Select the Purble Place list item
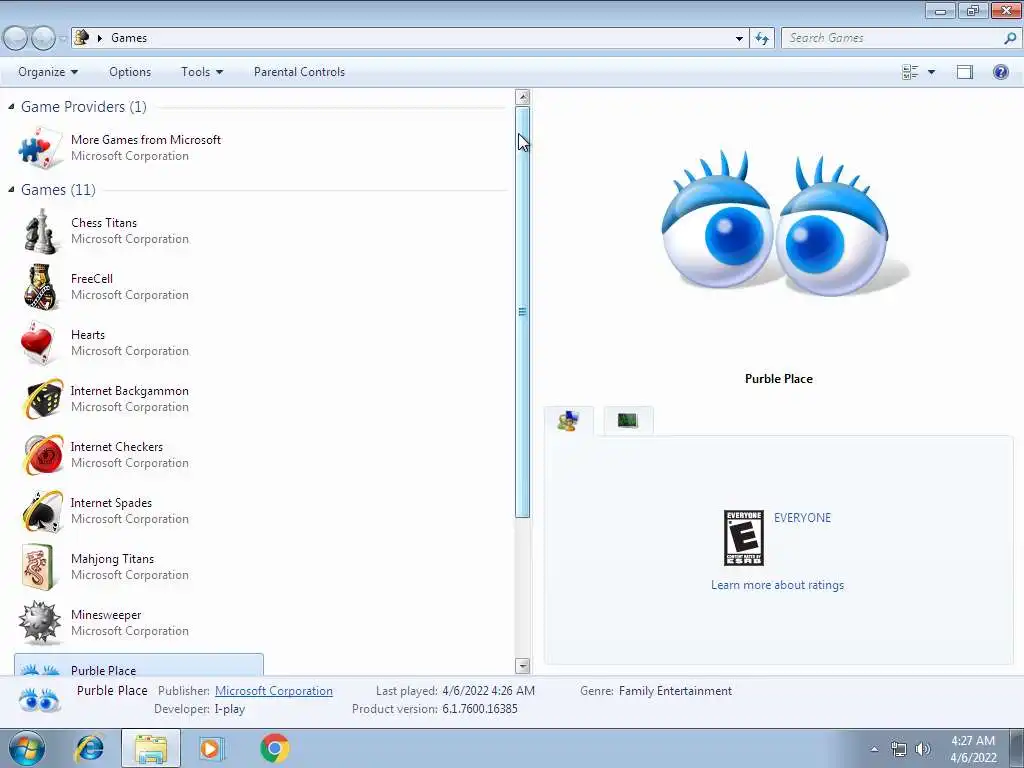The width and height of the screenshot is (1024, 768). click(139, 665)
